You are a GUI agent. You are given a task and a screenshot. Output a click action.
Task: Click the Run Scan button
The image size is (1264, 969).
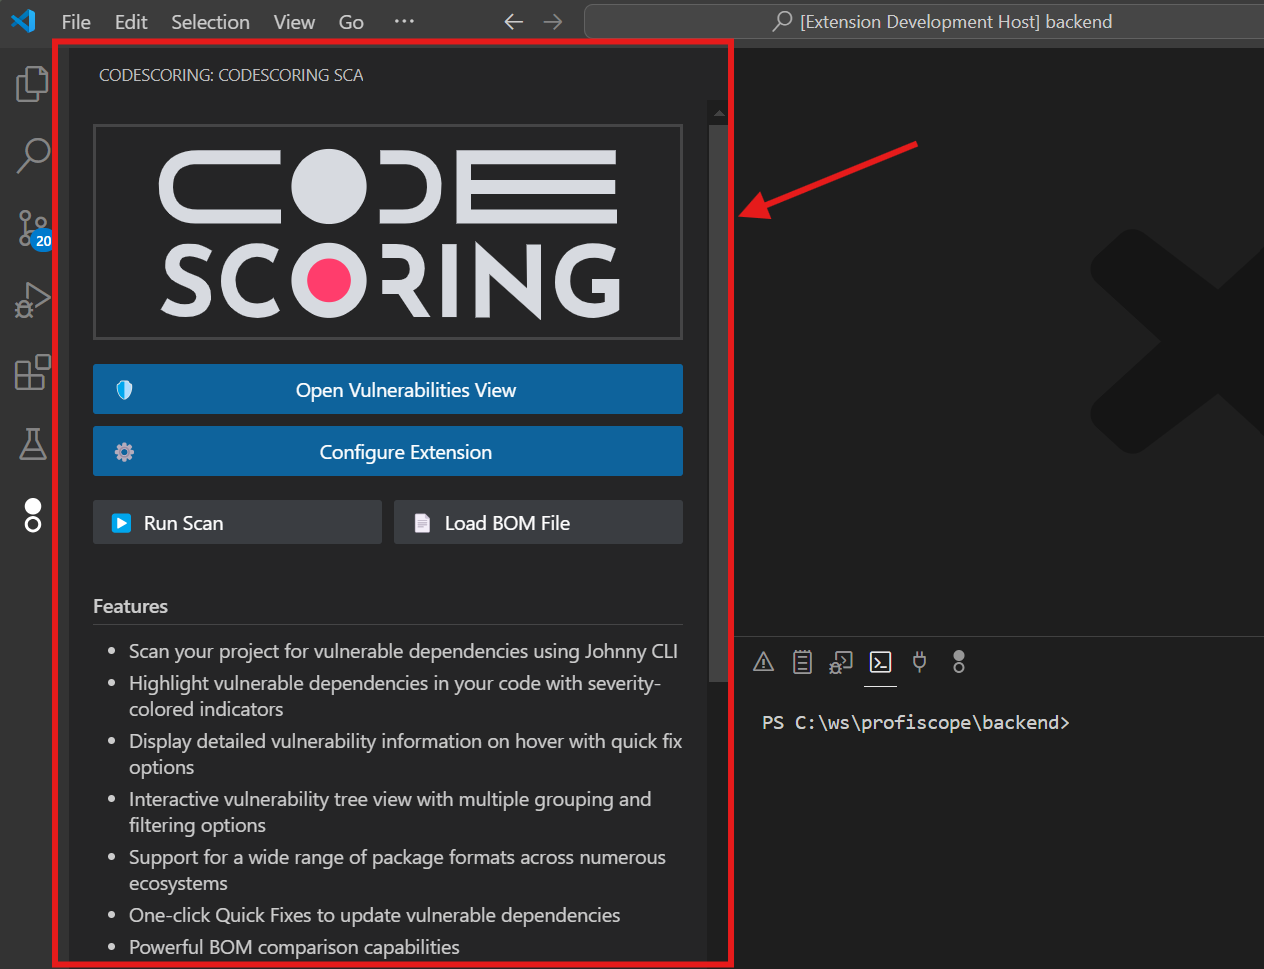point(237,522)
